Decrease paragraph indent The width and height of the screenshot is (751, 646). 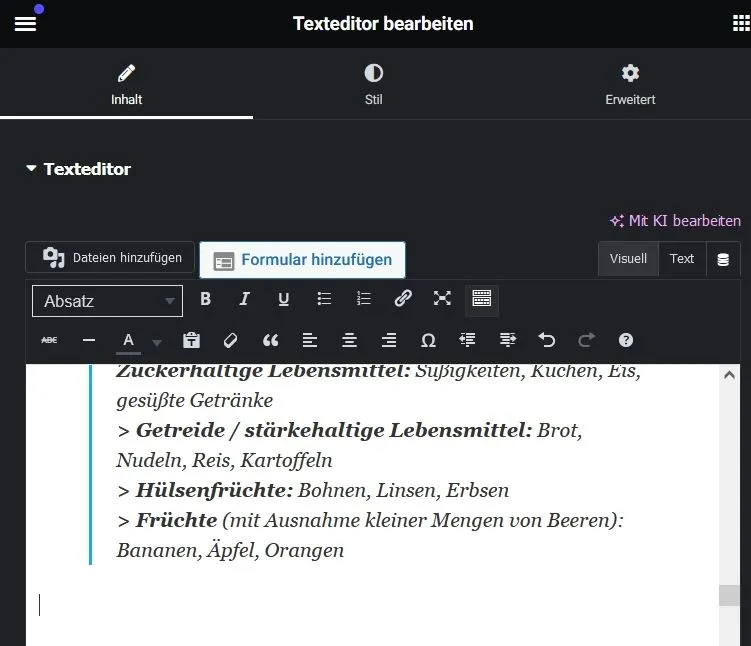[x=467, y=340]
